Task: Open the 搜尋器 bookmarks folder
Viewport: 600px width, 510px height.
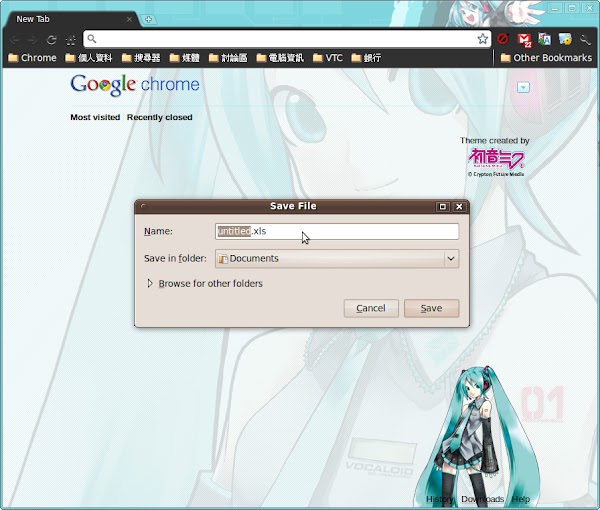Action: tap(141, 58)
